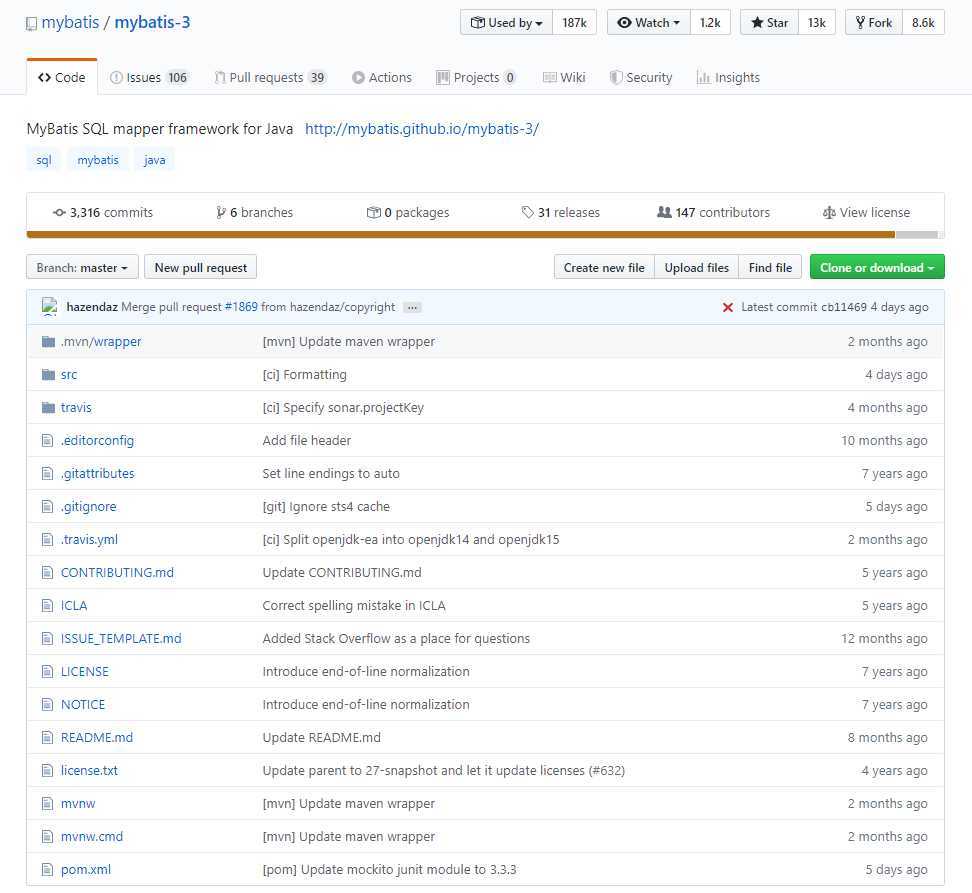972x893 pixels.
Task: Fork the mybatis-3 repository
Action: 874,23
